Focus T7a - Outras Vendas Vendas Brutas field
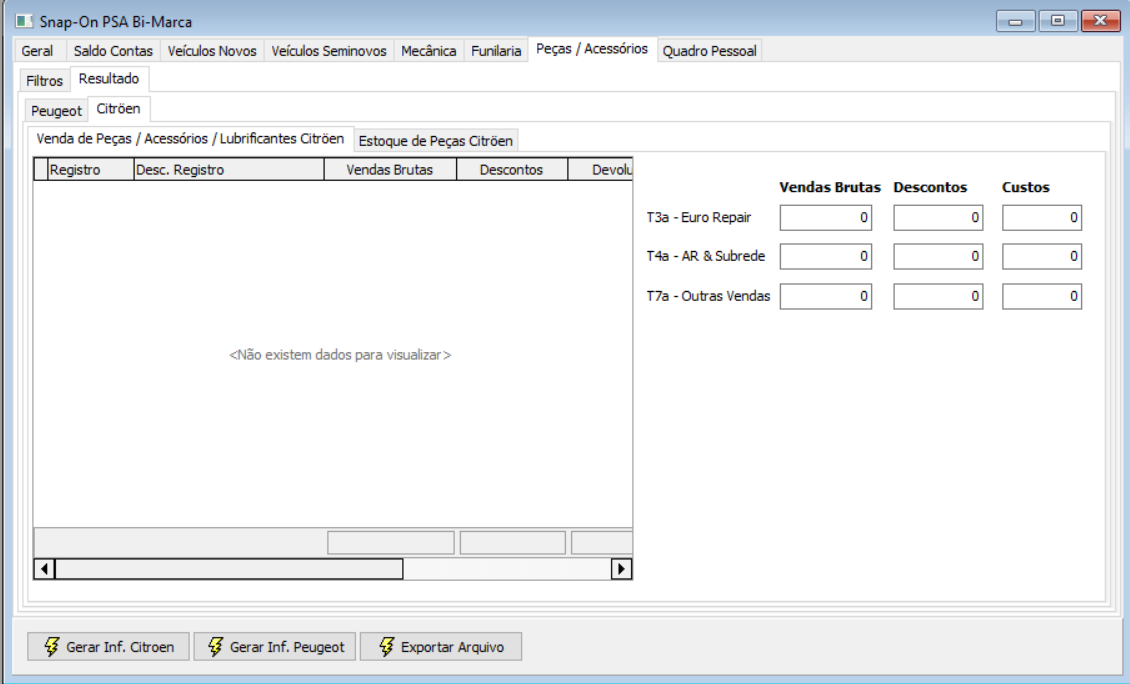 (x=826, y=296)
